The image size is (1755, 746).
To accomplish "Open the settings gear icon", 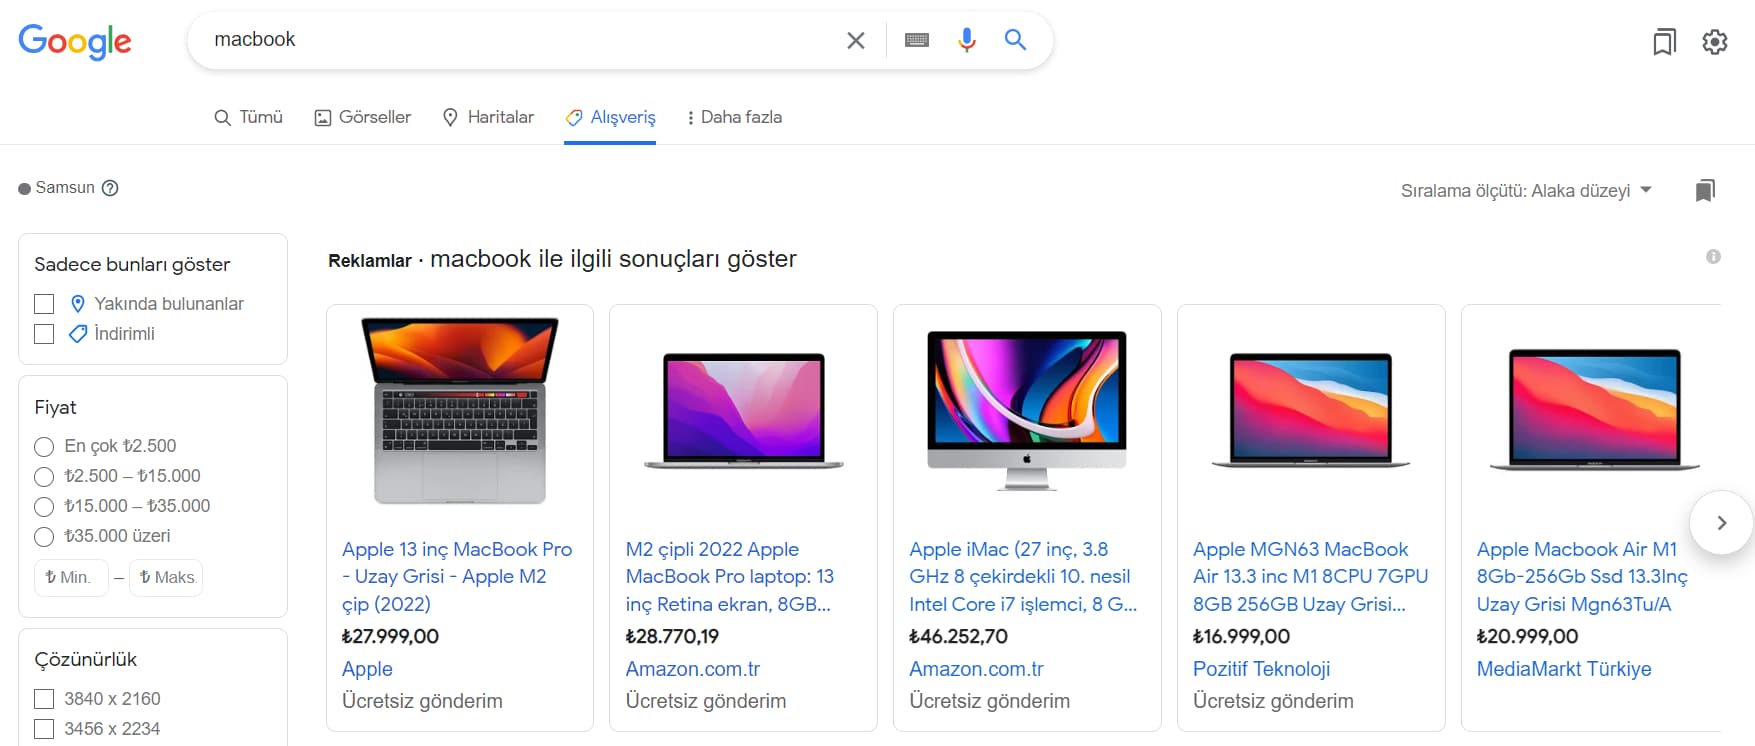I will (x=1715, y=42).
